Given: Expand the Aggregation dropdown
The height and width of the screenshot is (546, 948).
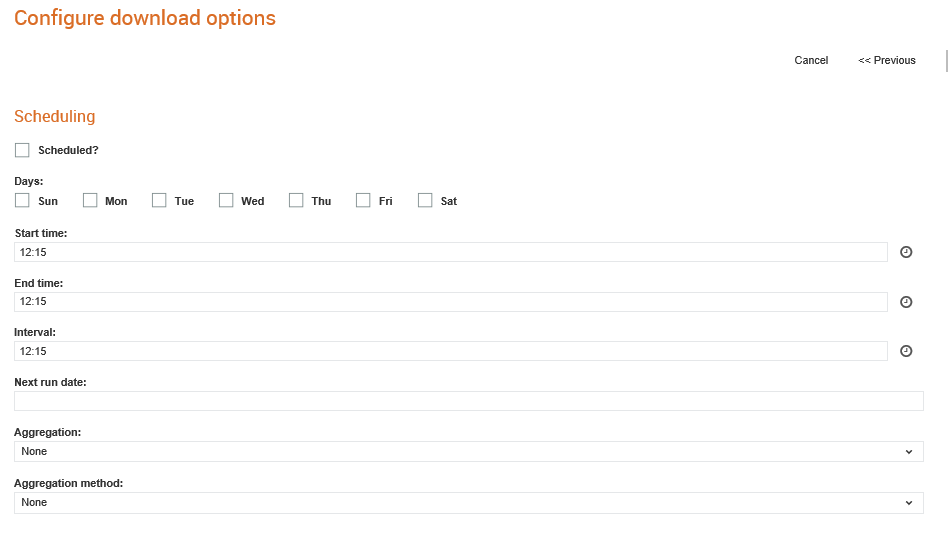Looking at the screenshot, I should coord(469,452).
